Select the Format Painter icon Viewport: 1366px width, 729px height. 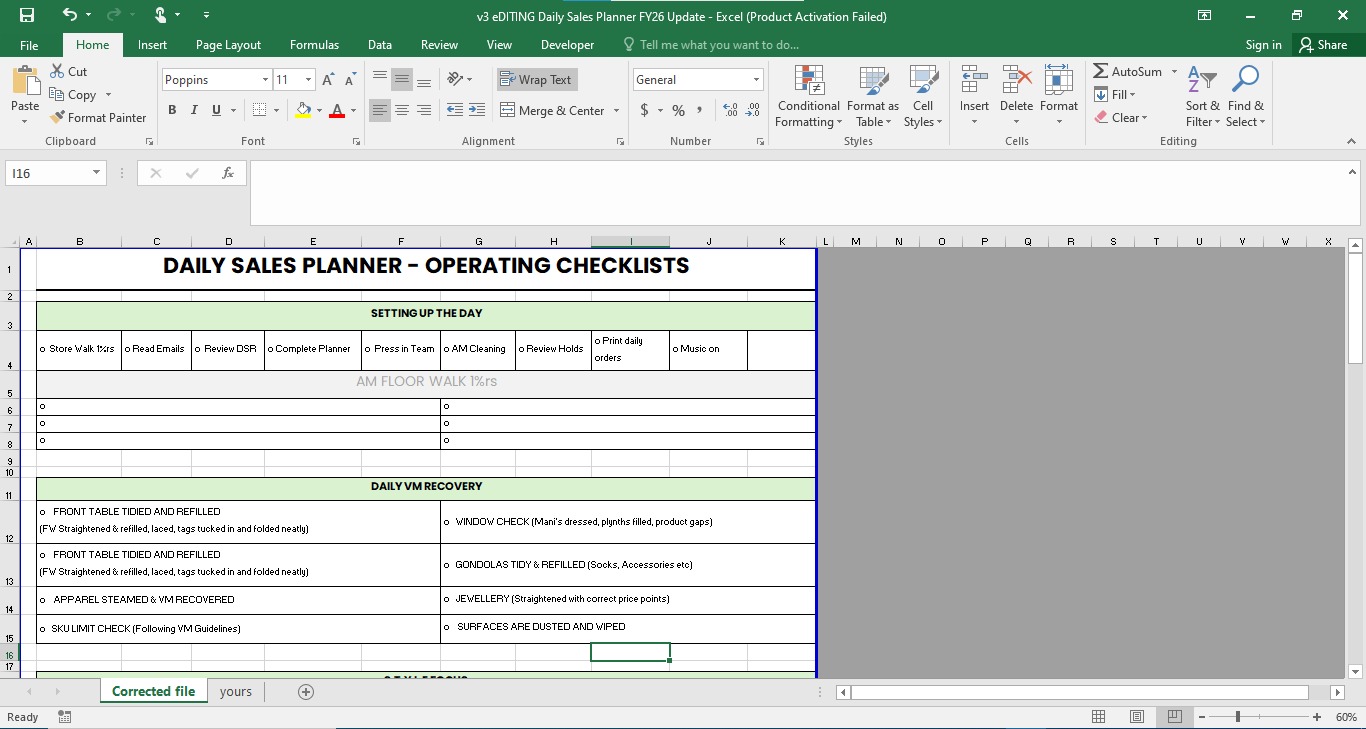58,117
